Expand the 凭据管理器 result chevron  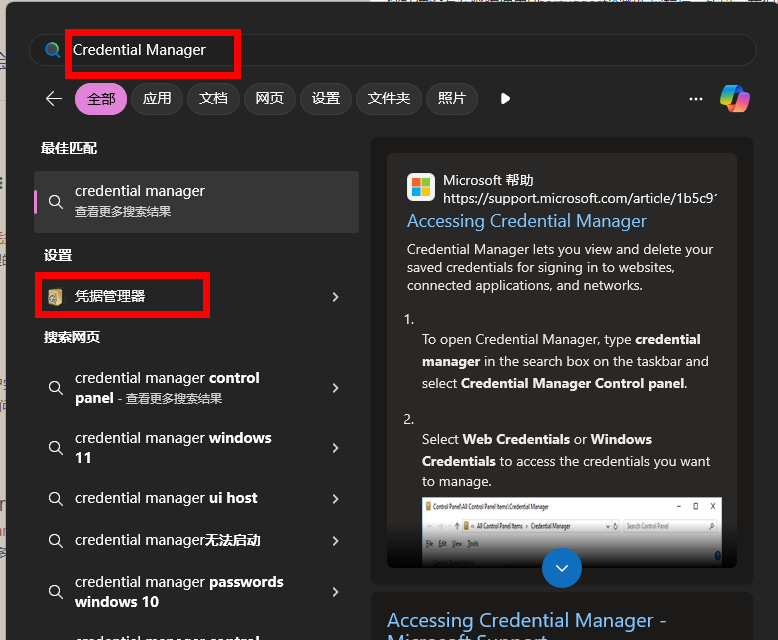[x=335, y=297]
